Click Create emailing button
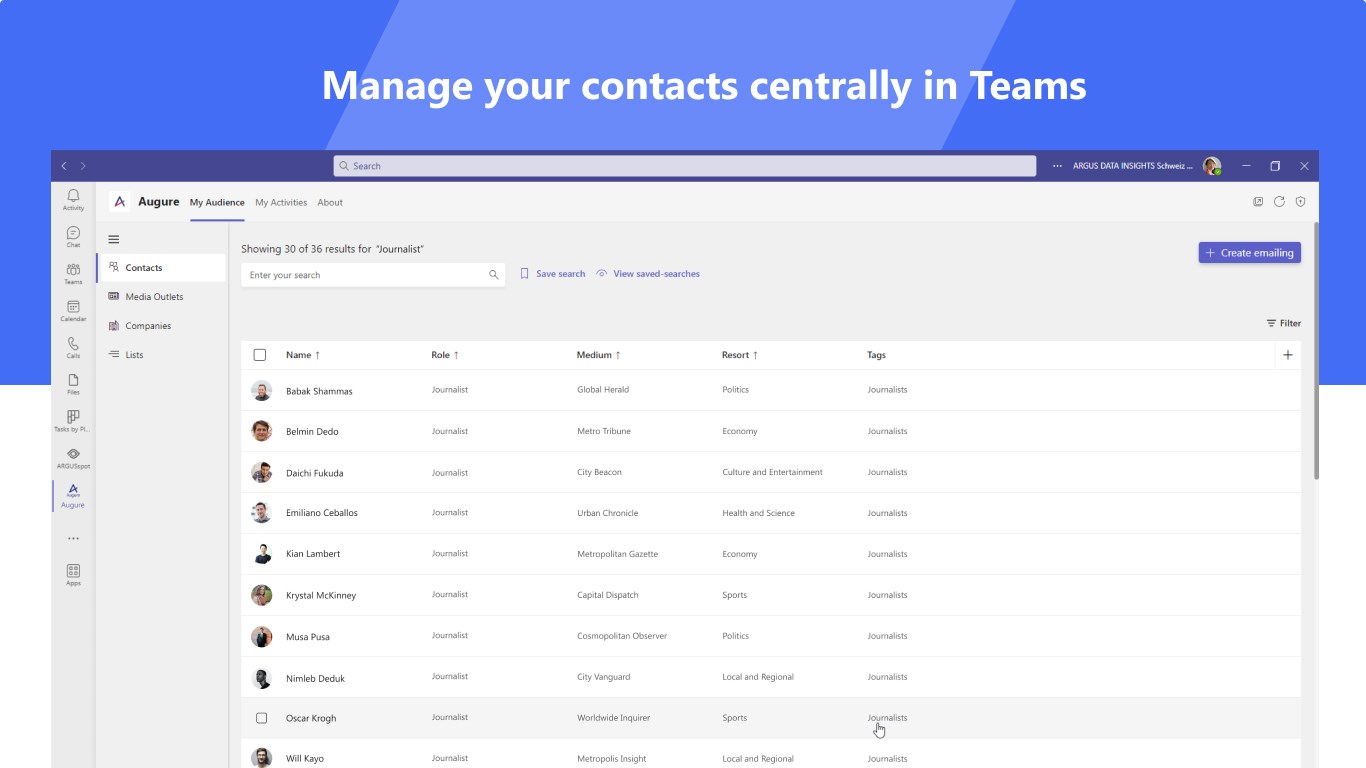Screen dimensions: 1366x768 tap(1250, 253)
